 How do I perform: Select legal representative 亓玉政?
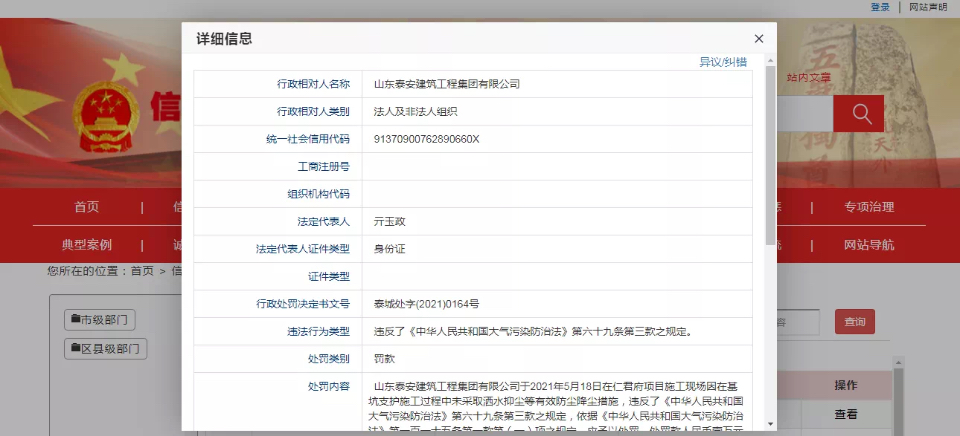click(390, 222)
